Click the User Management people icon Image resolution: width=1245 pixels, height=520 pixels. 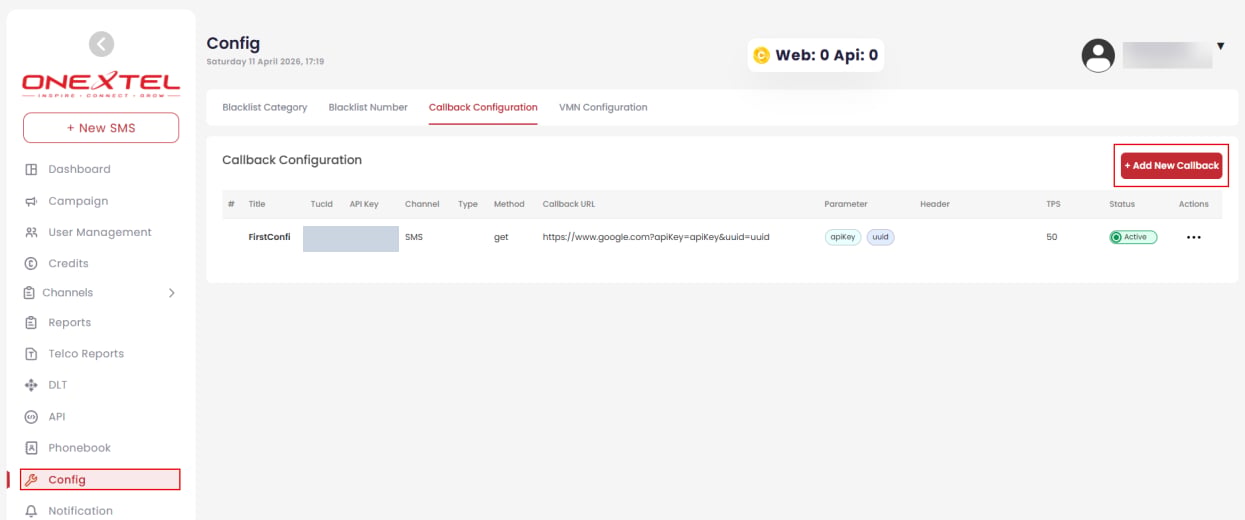(x=31, y=232)
